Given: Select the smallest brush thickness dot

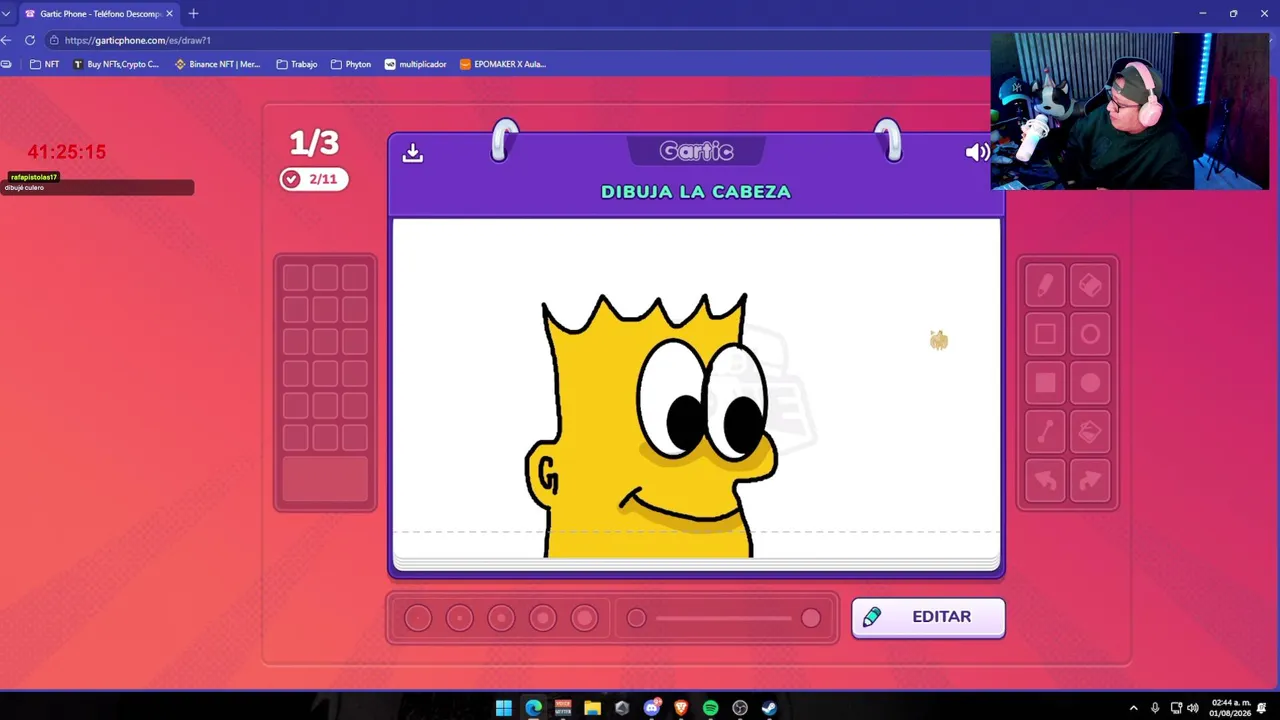Looking at the screenshot, I should tap(418, 618).
